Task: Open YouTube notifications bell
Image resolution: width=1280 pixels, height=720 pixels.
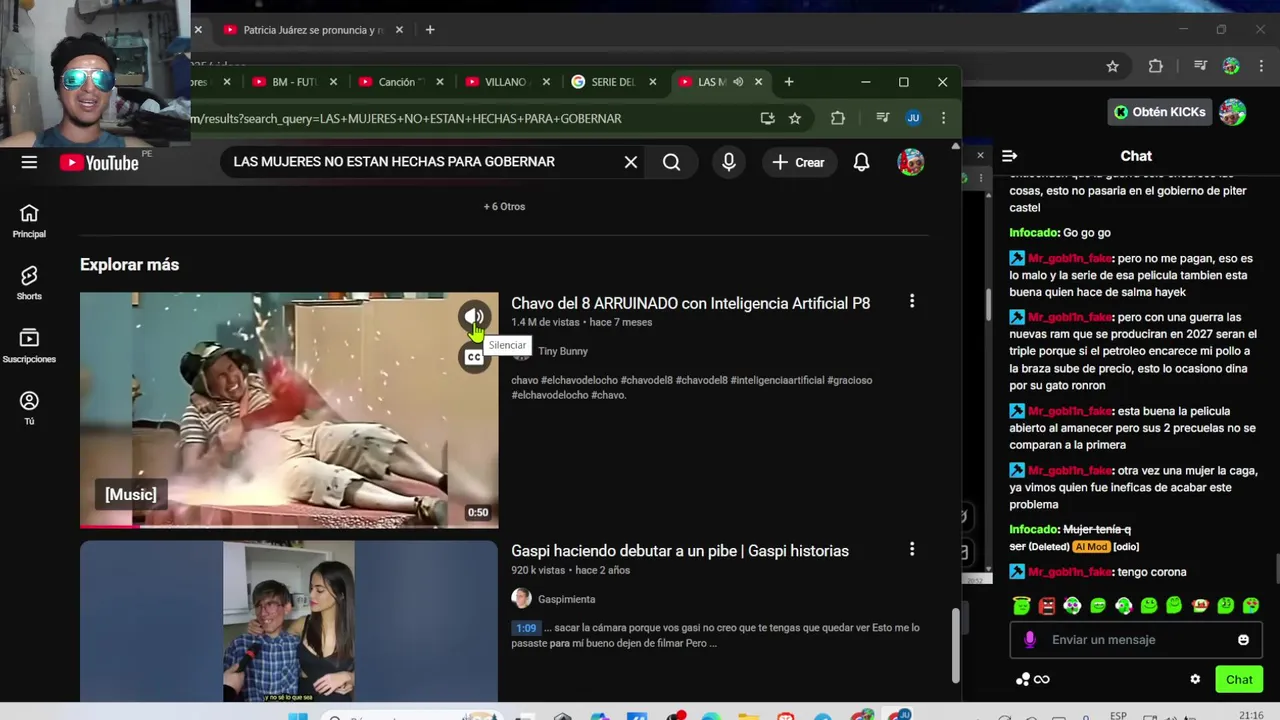Action: [861, 162]
